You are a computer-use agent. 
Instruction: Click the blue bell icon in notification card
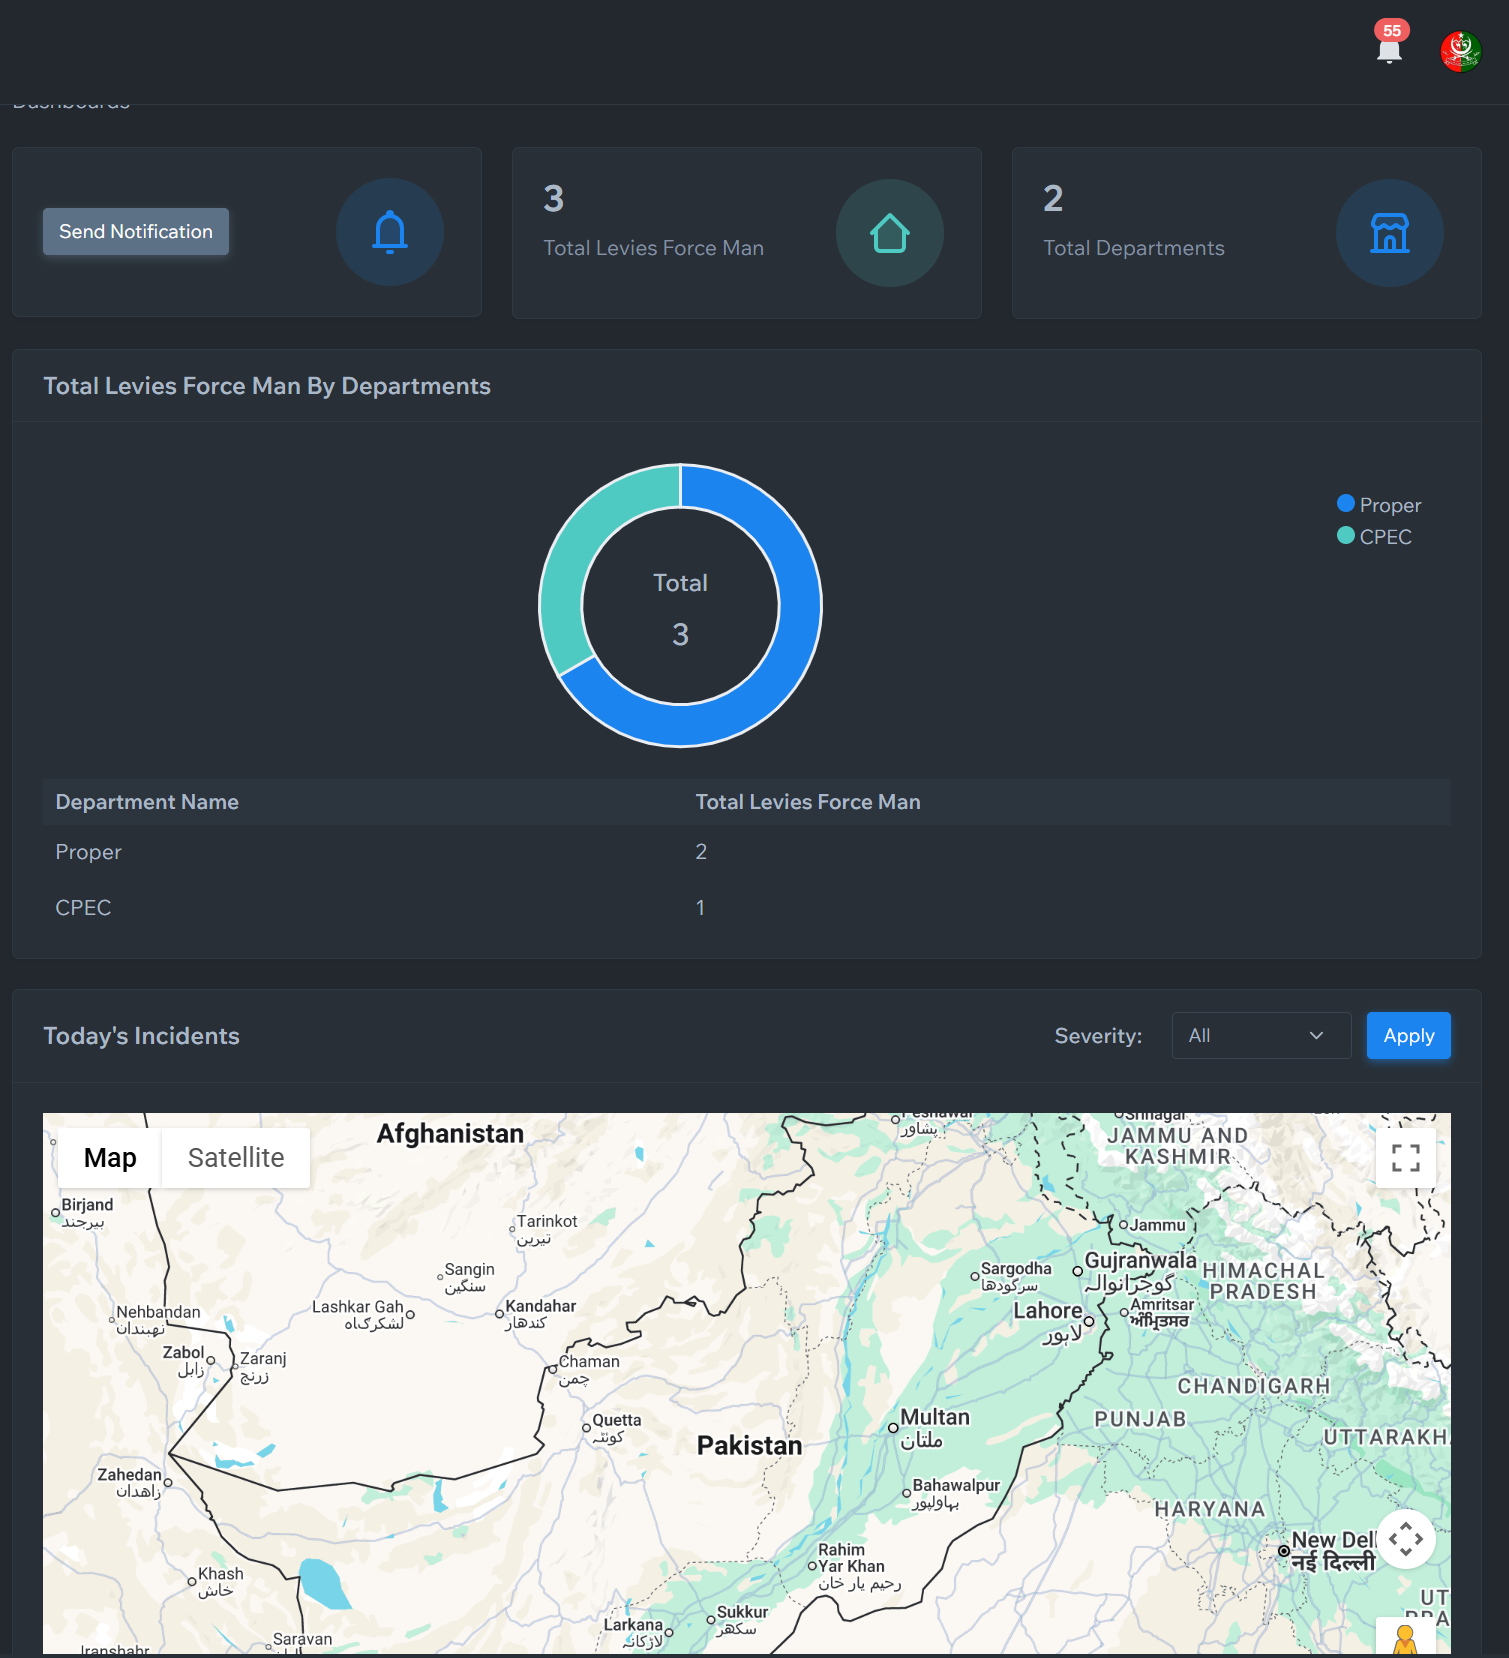(x=390, y=232)
